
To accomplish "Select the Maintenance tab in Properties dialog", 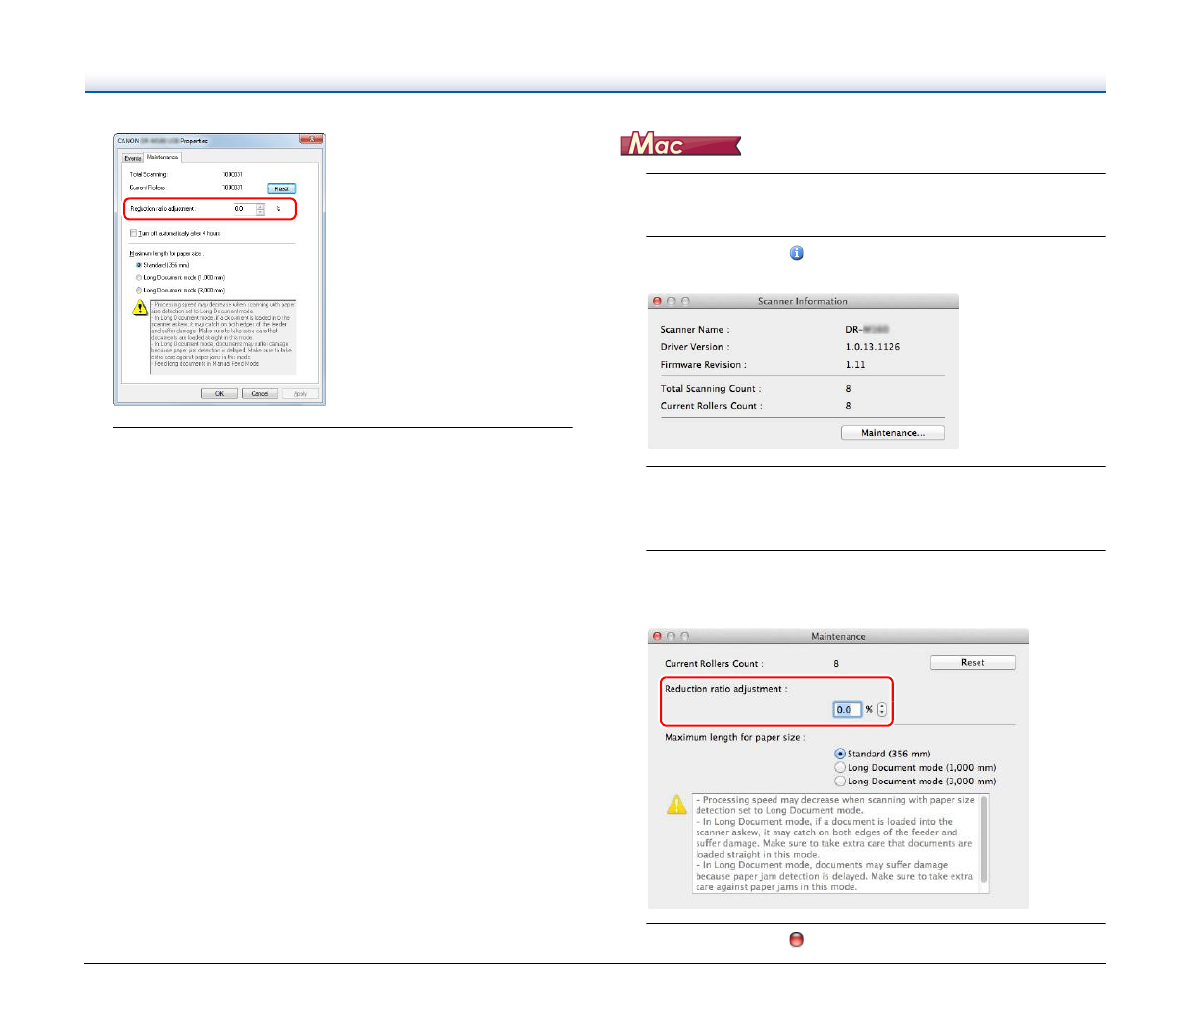I will 162,157.
